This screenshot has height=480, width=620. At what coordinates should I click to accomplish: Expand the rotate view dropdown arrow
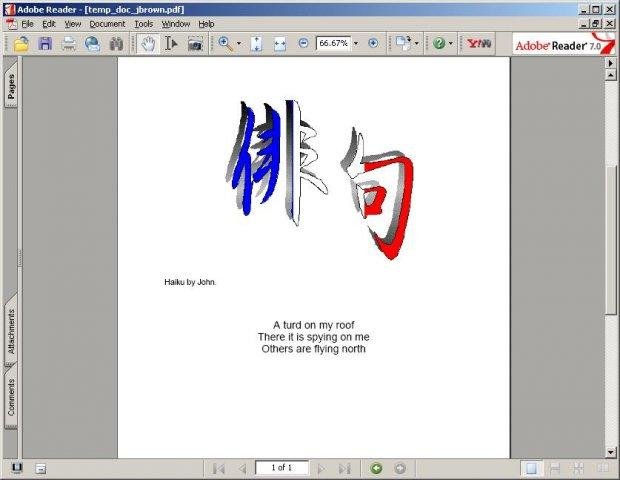click(x=416, y=43)
